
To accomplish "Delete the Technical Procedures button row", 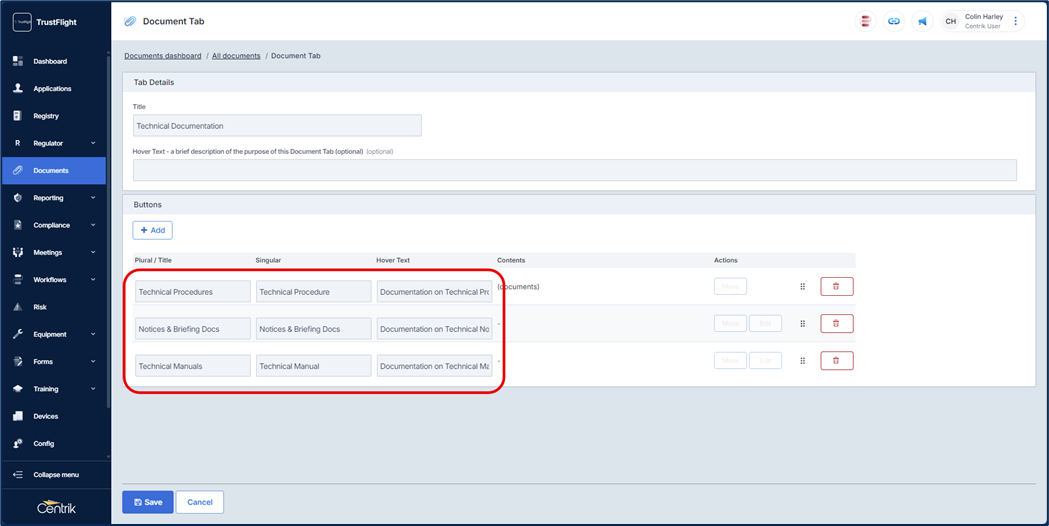I will pos(836,287).
